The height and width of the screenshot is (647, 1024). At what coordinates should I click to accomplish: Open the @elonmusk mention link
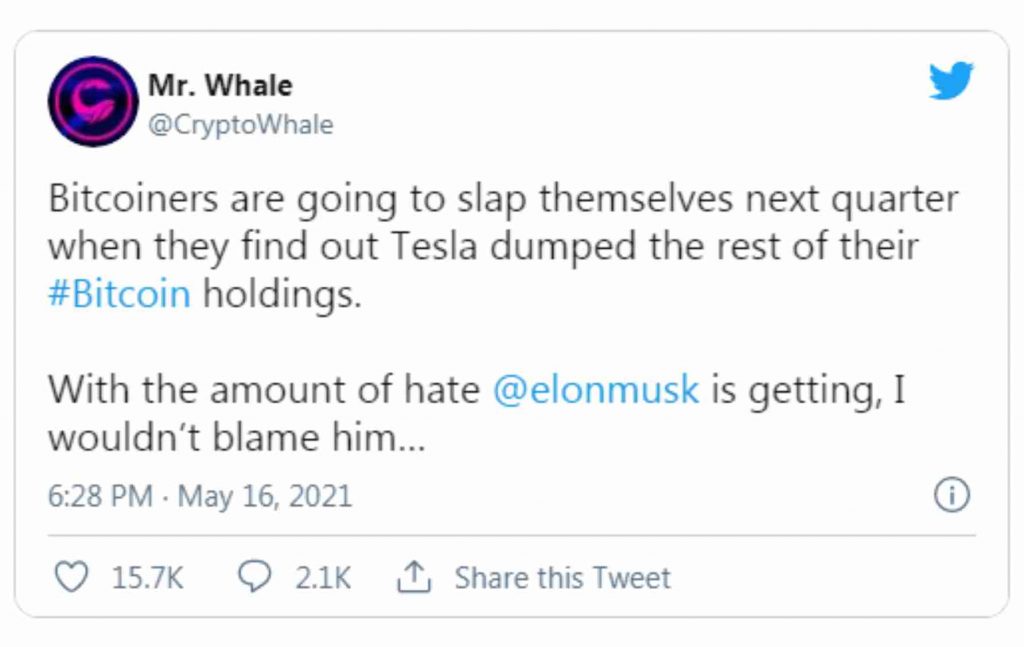pyautogui.click(x=596, y=389)
